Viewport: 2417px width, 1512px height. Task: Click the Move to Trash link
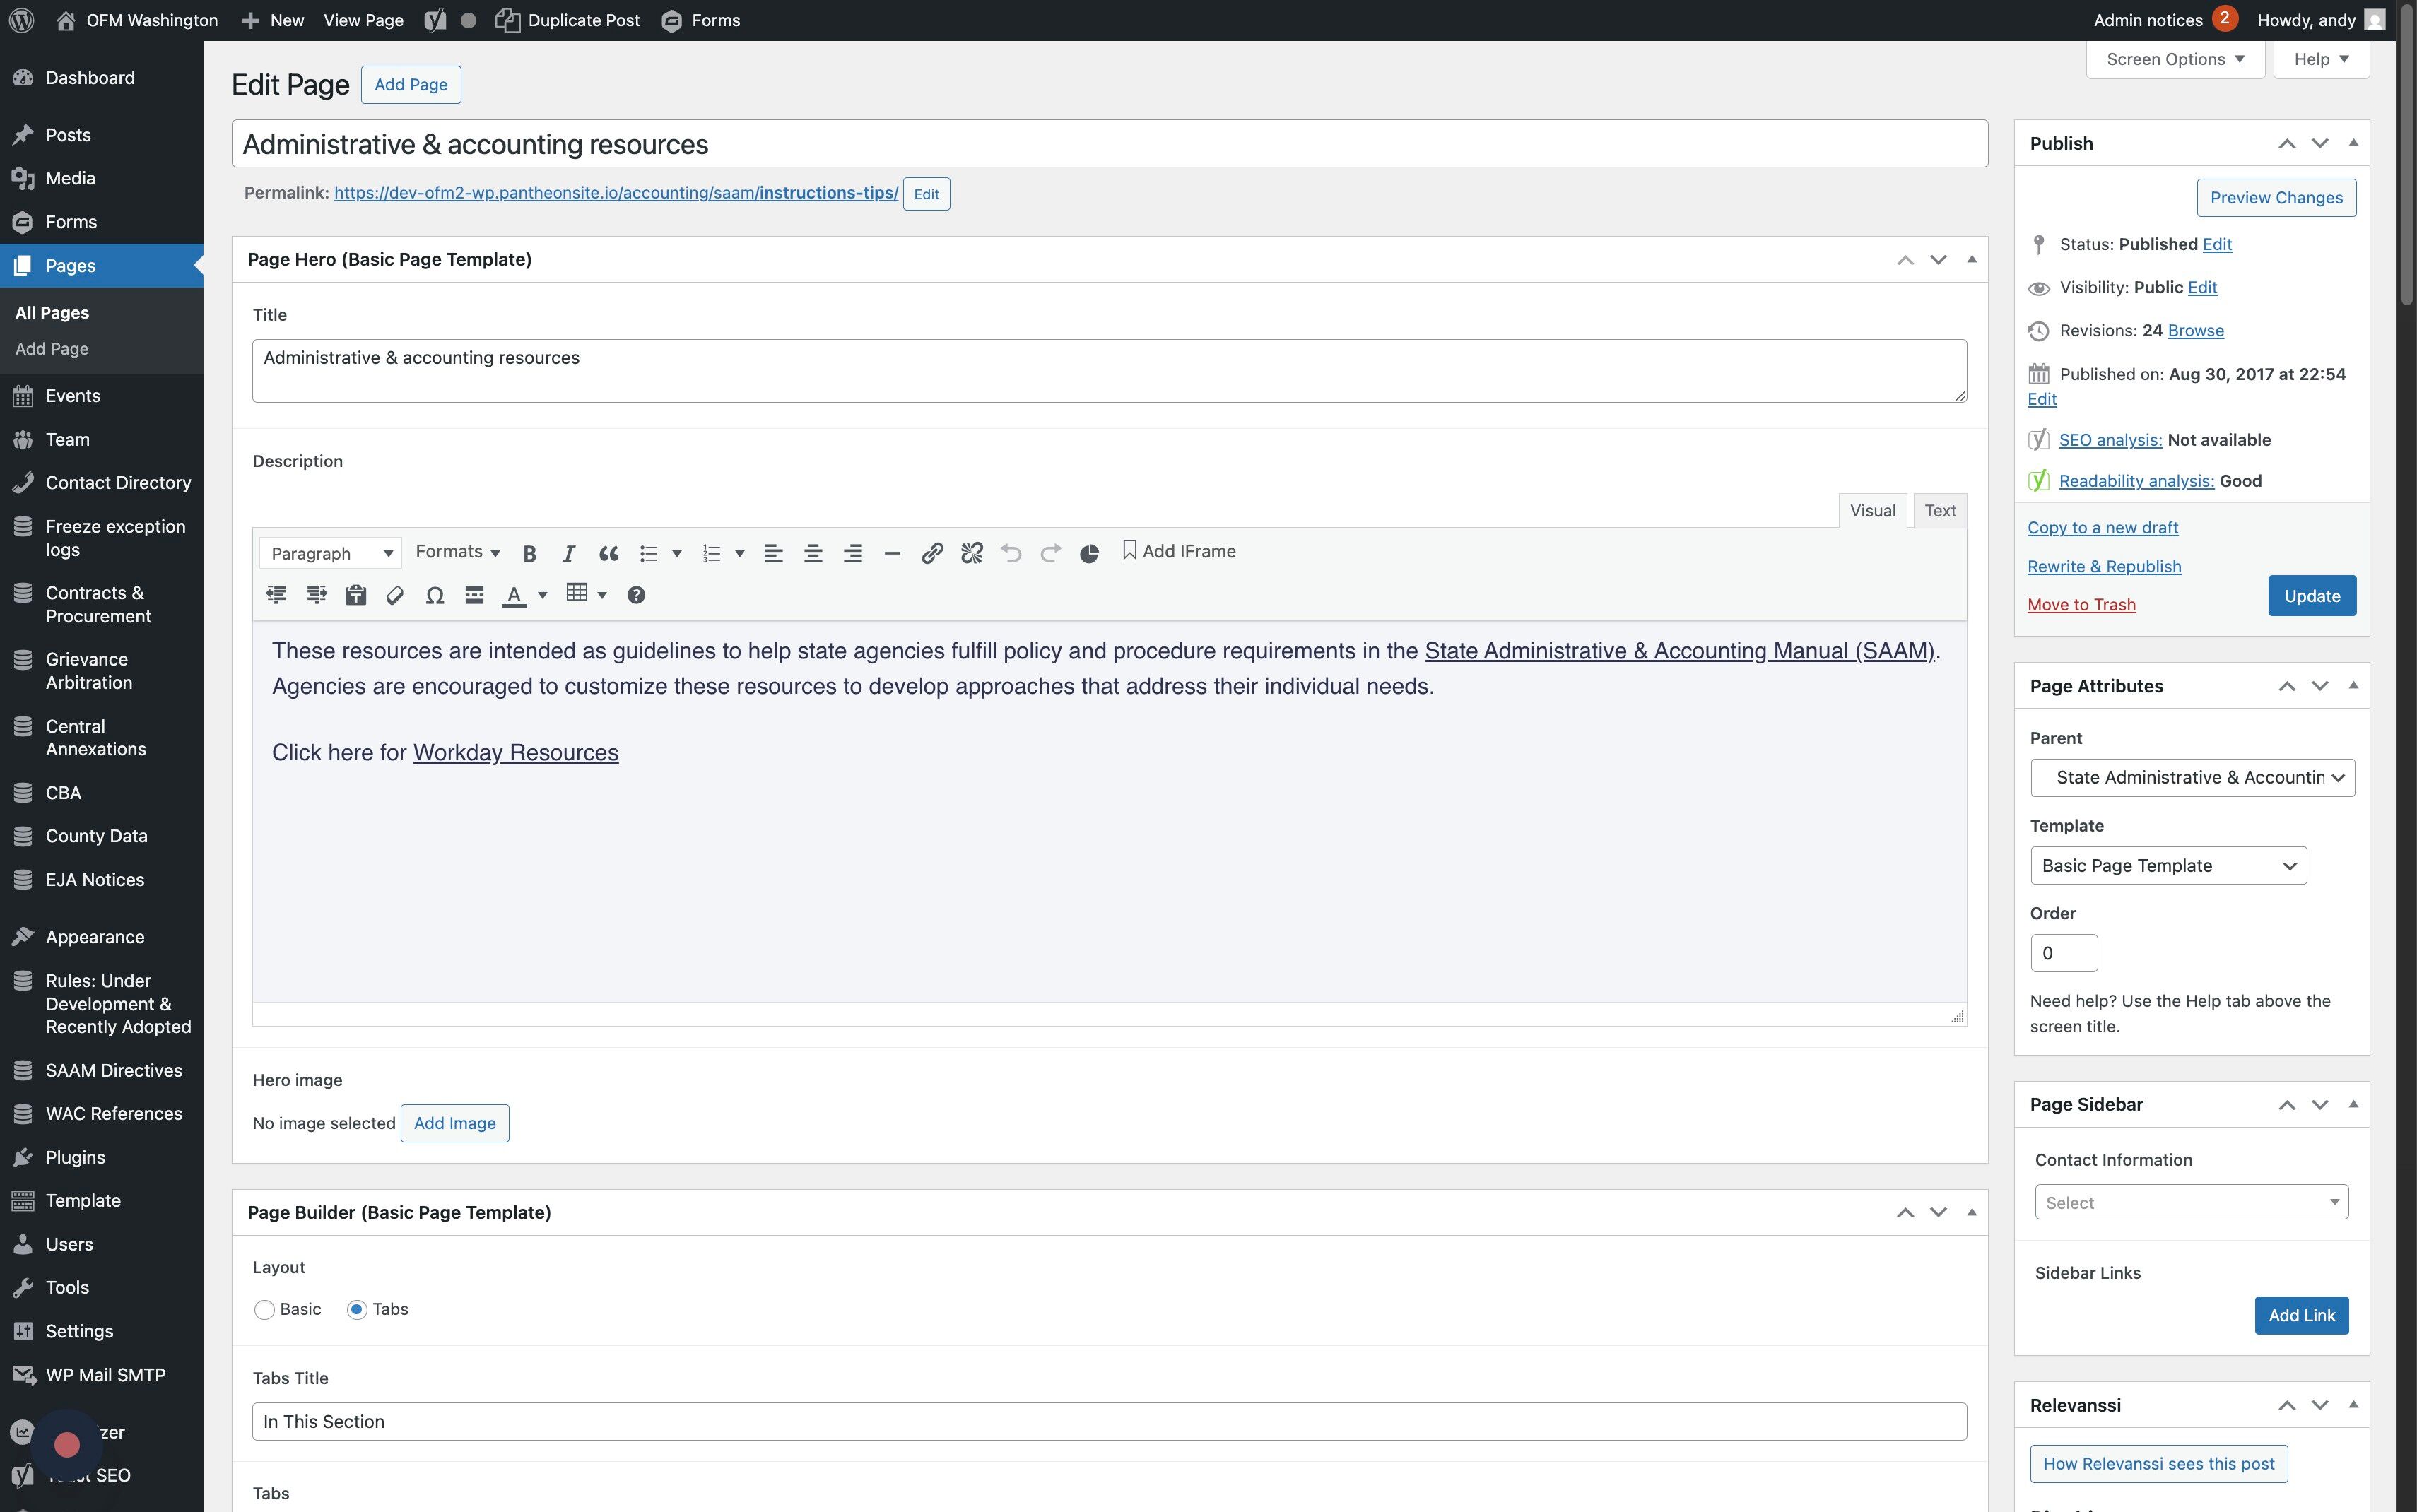[2081, 605]
